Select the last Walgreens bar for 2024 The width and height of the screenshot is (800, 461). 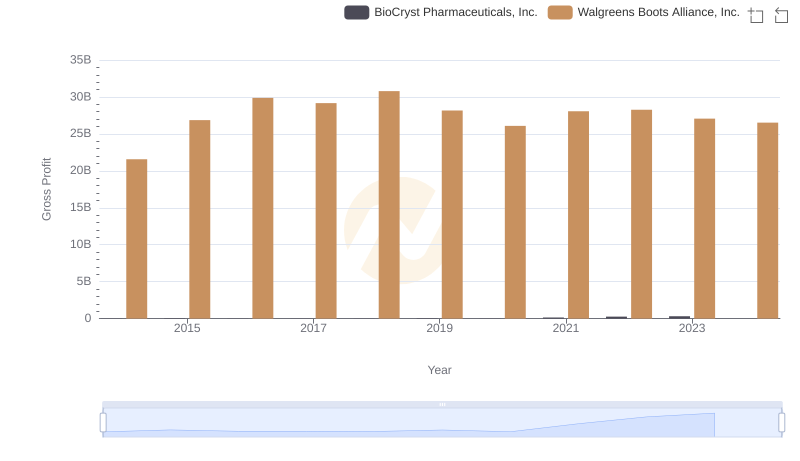(767, 220)
